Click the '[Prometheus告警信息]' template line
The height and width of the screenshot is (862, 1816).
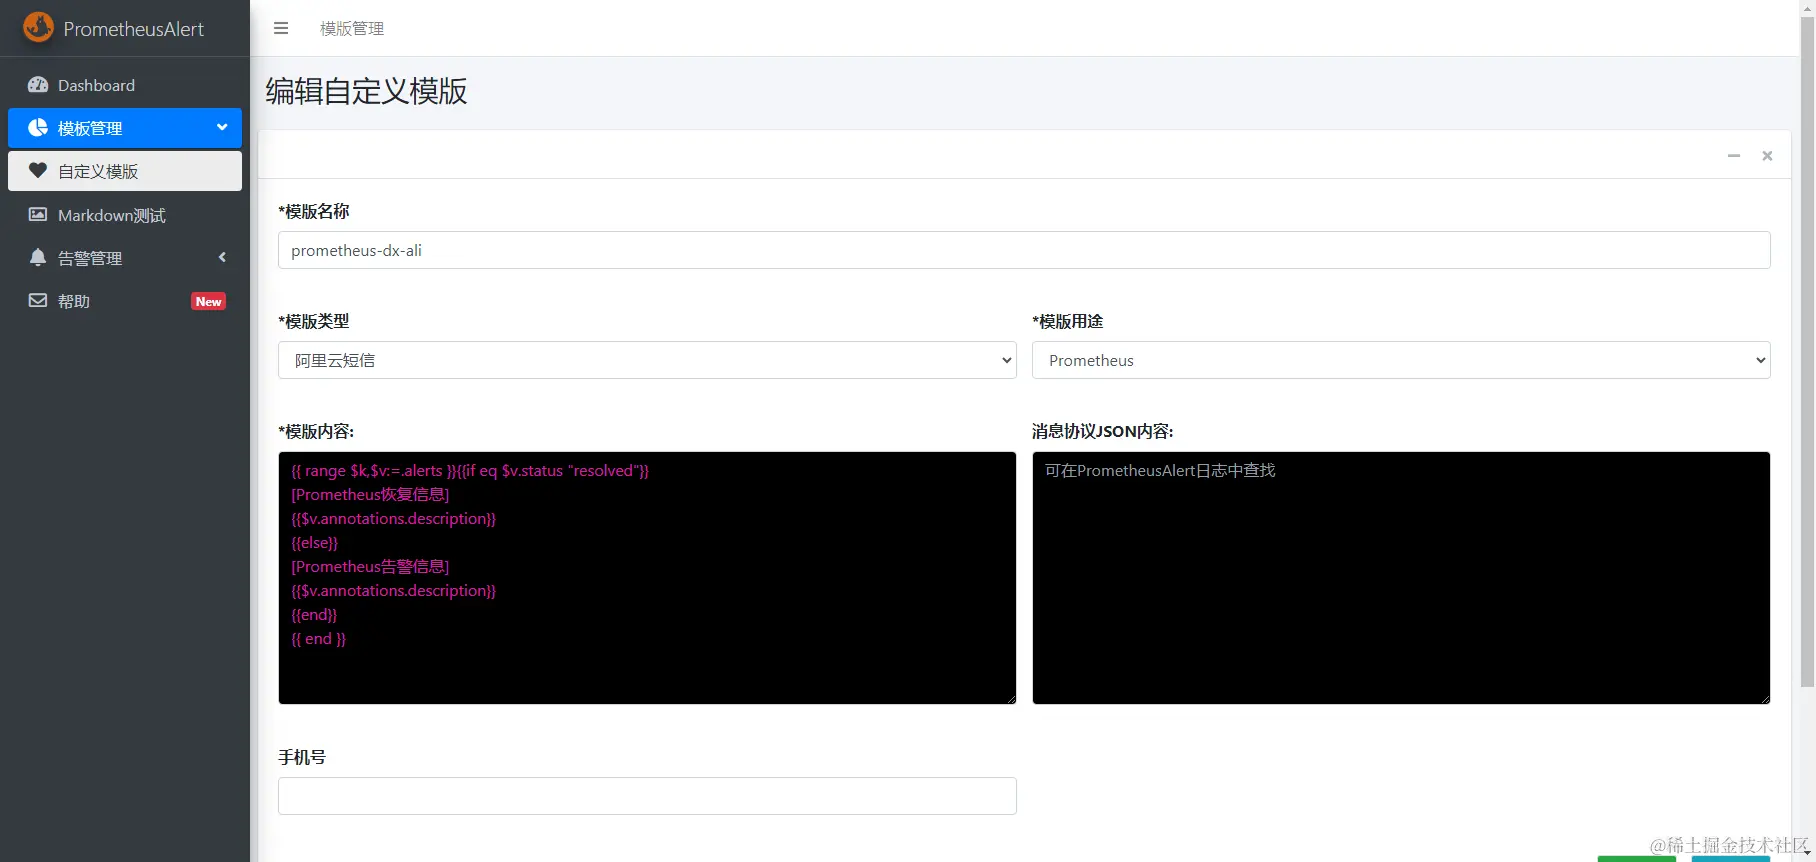(x=370, y=567)
